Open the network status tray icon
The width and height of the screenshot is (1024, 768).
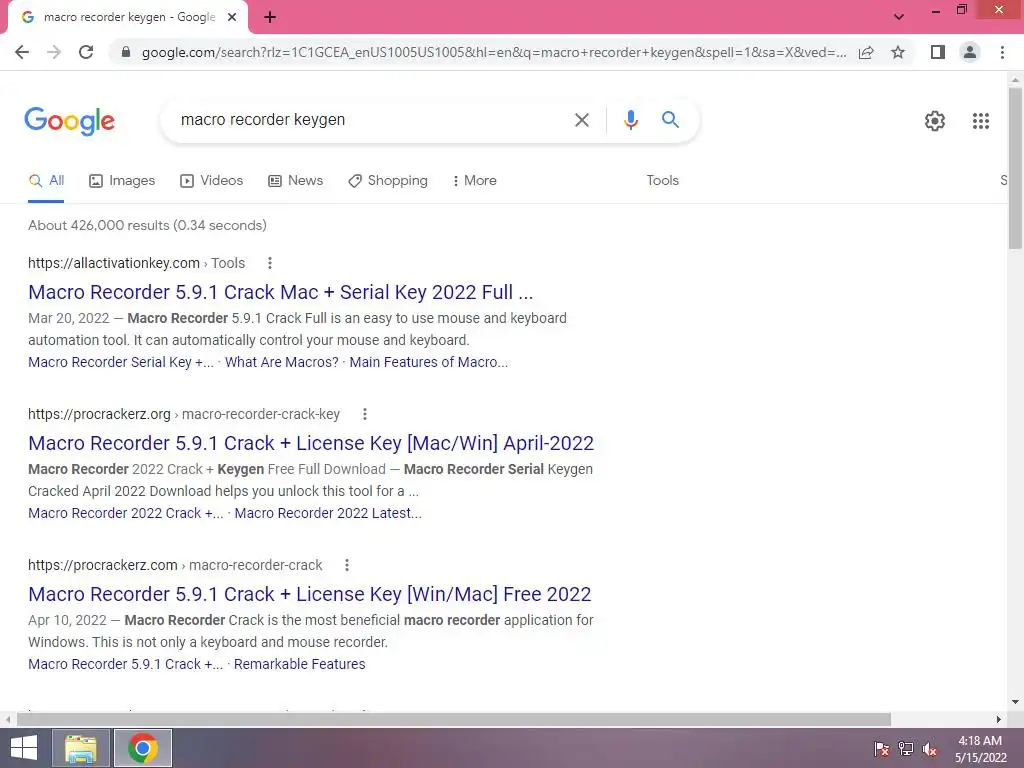click(x=906, y=749)
